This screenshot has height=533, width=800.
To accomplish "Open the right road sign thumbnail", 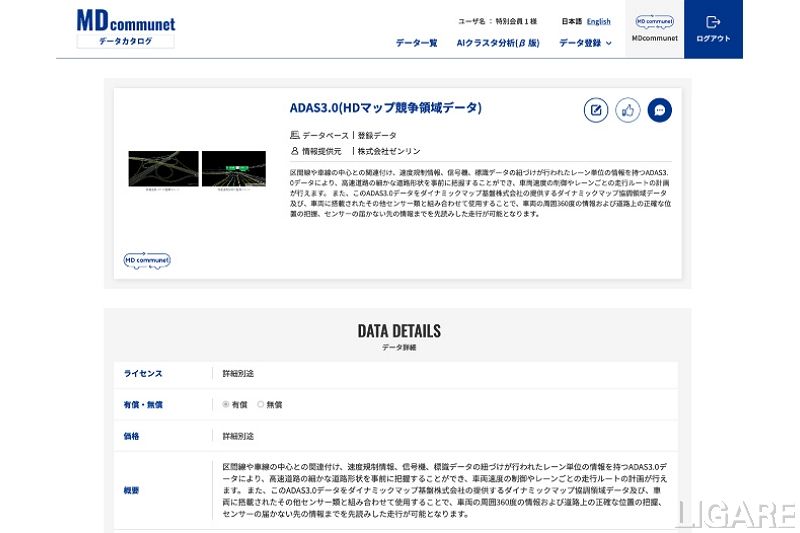I will point(234,169).
